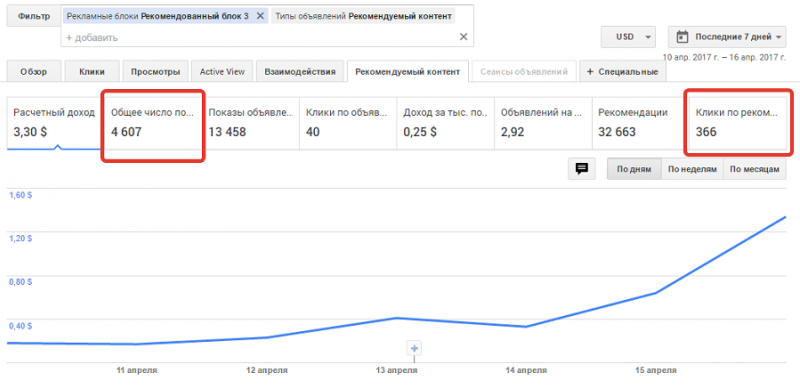The height and width of the screenshot is (389, 800).
Task: Group the chart По неделям
Action: coord(692,169)
